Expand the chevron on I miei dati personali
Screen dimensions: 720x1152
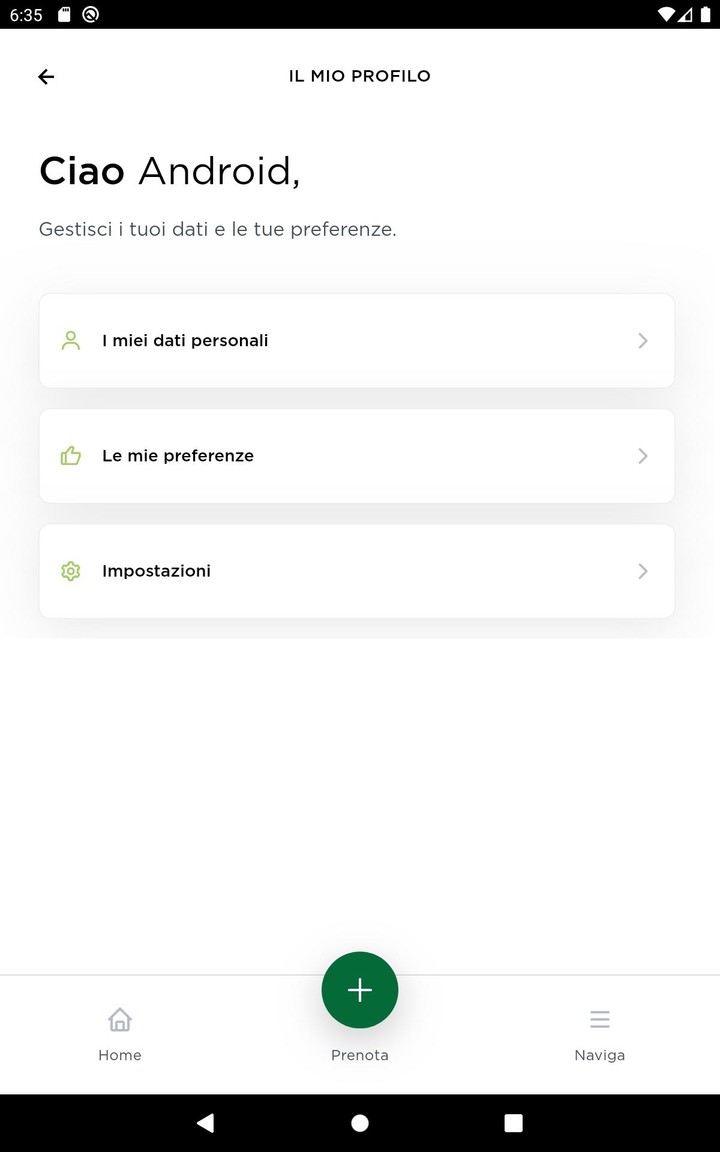pyautogui.click(x=643, y=341)
